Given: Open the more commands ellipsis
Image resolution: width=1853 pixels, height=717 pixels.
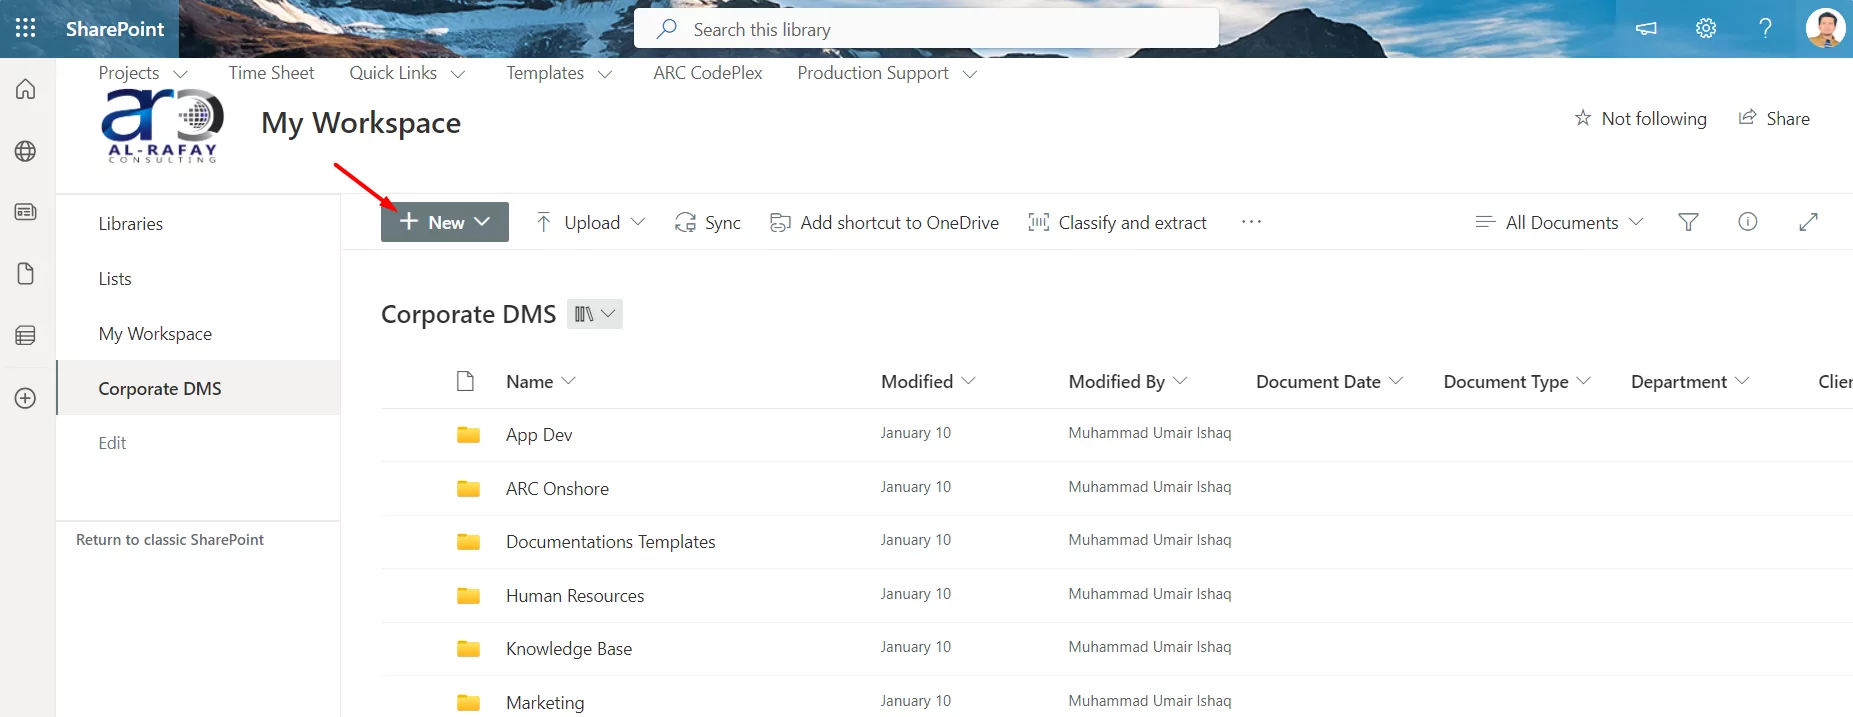Looking at the screenshot, I should pos(1251,222).
